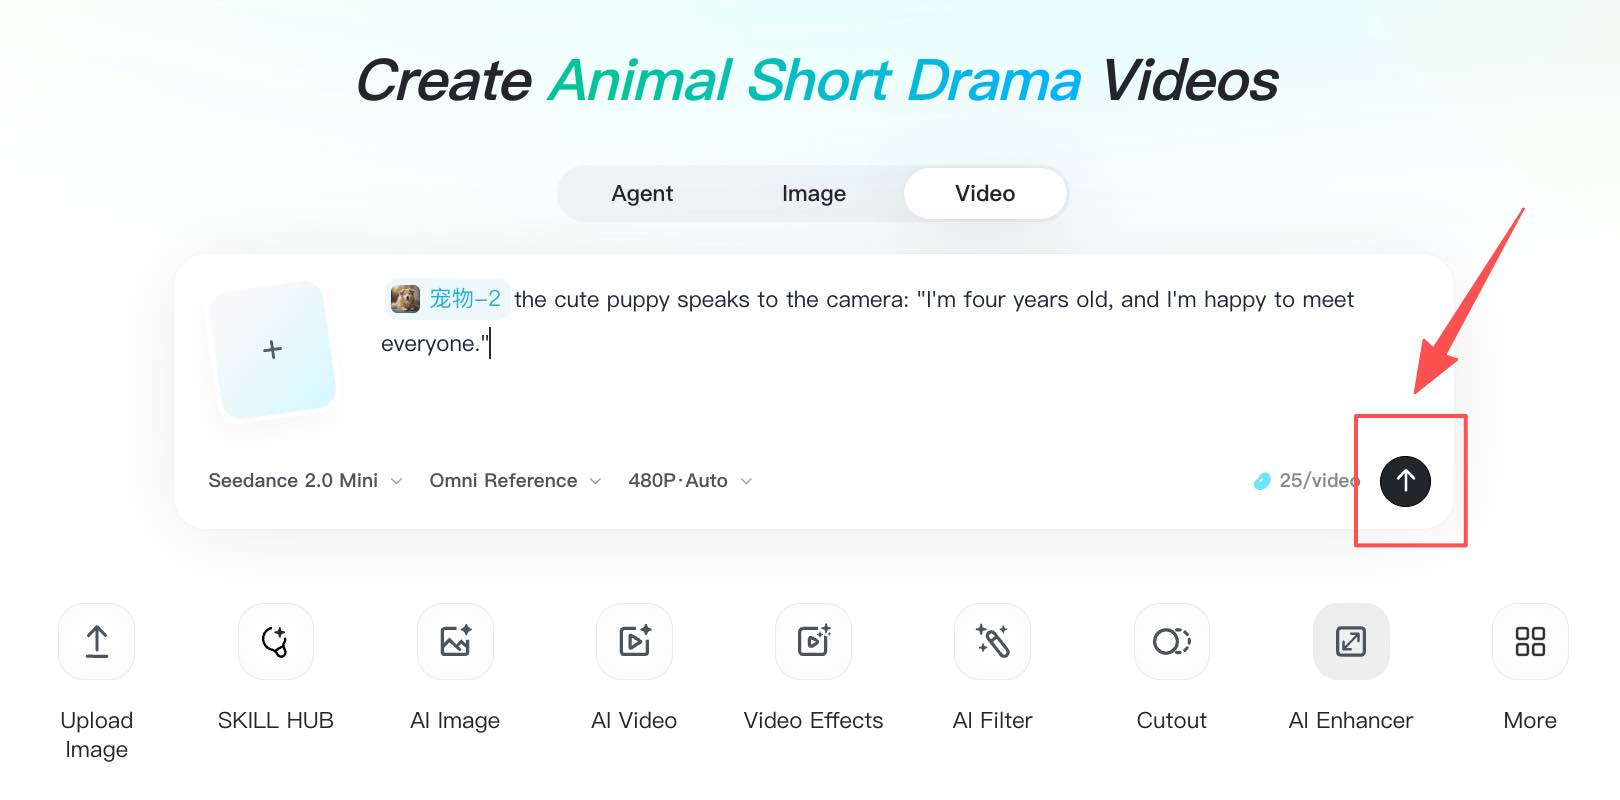
Task: Submit the prompt with the up-arrow button
Action: point(1405,481)
